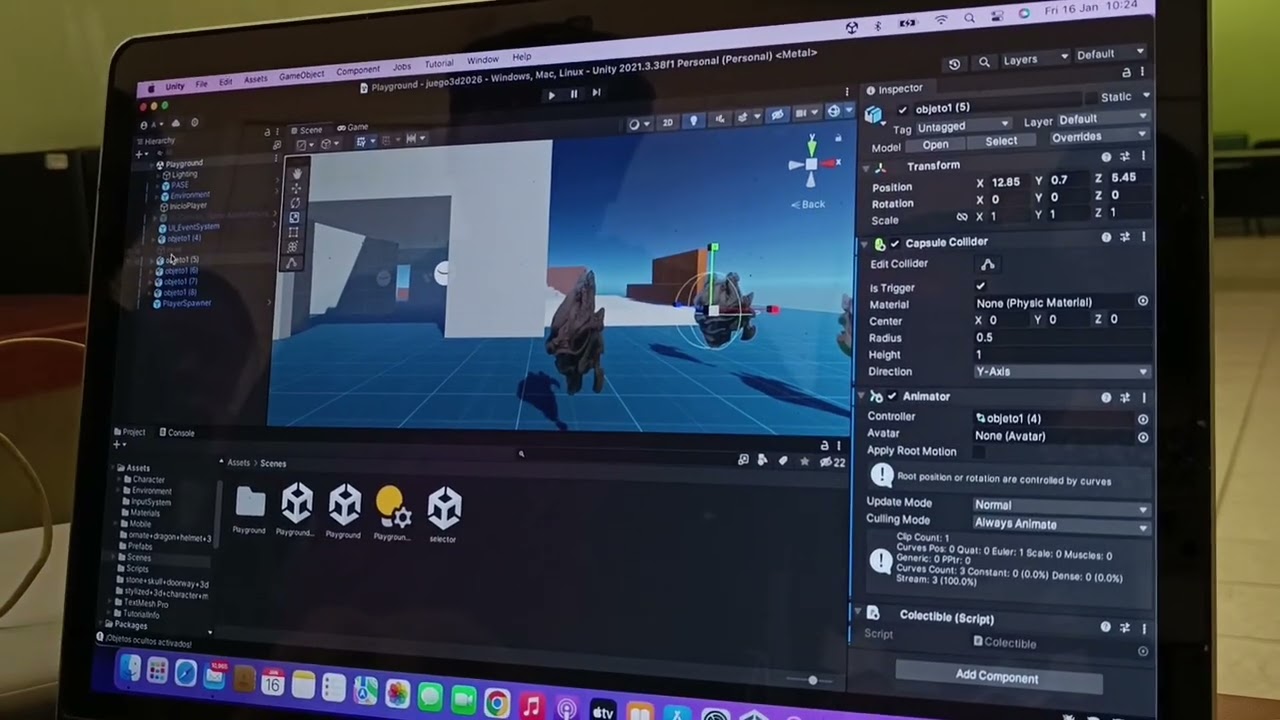Toggle scene visibility hidden-eye icon

(x=777, y=115)
